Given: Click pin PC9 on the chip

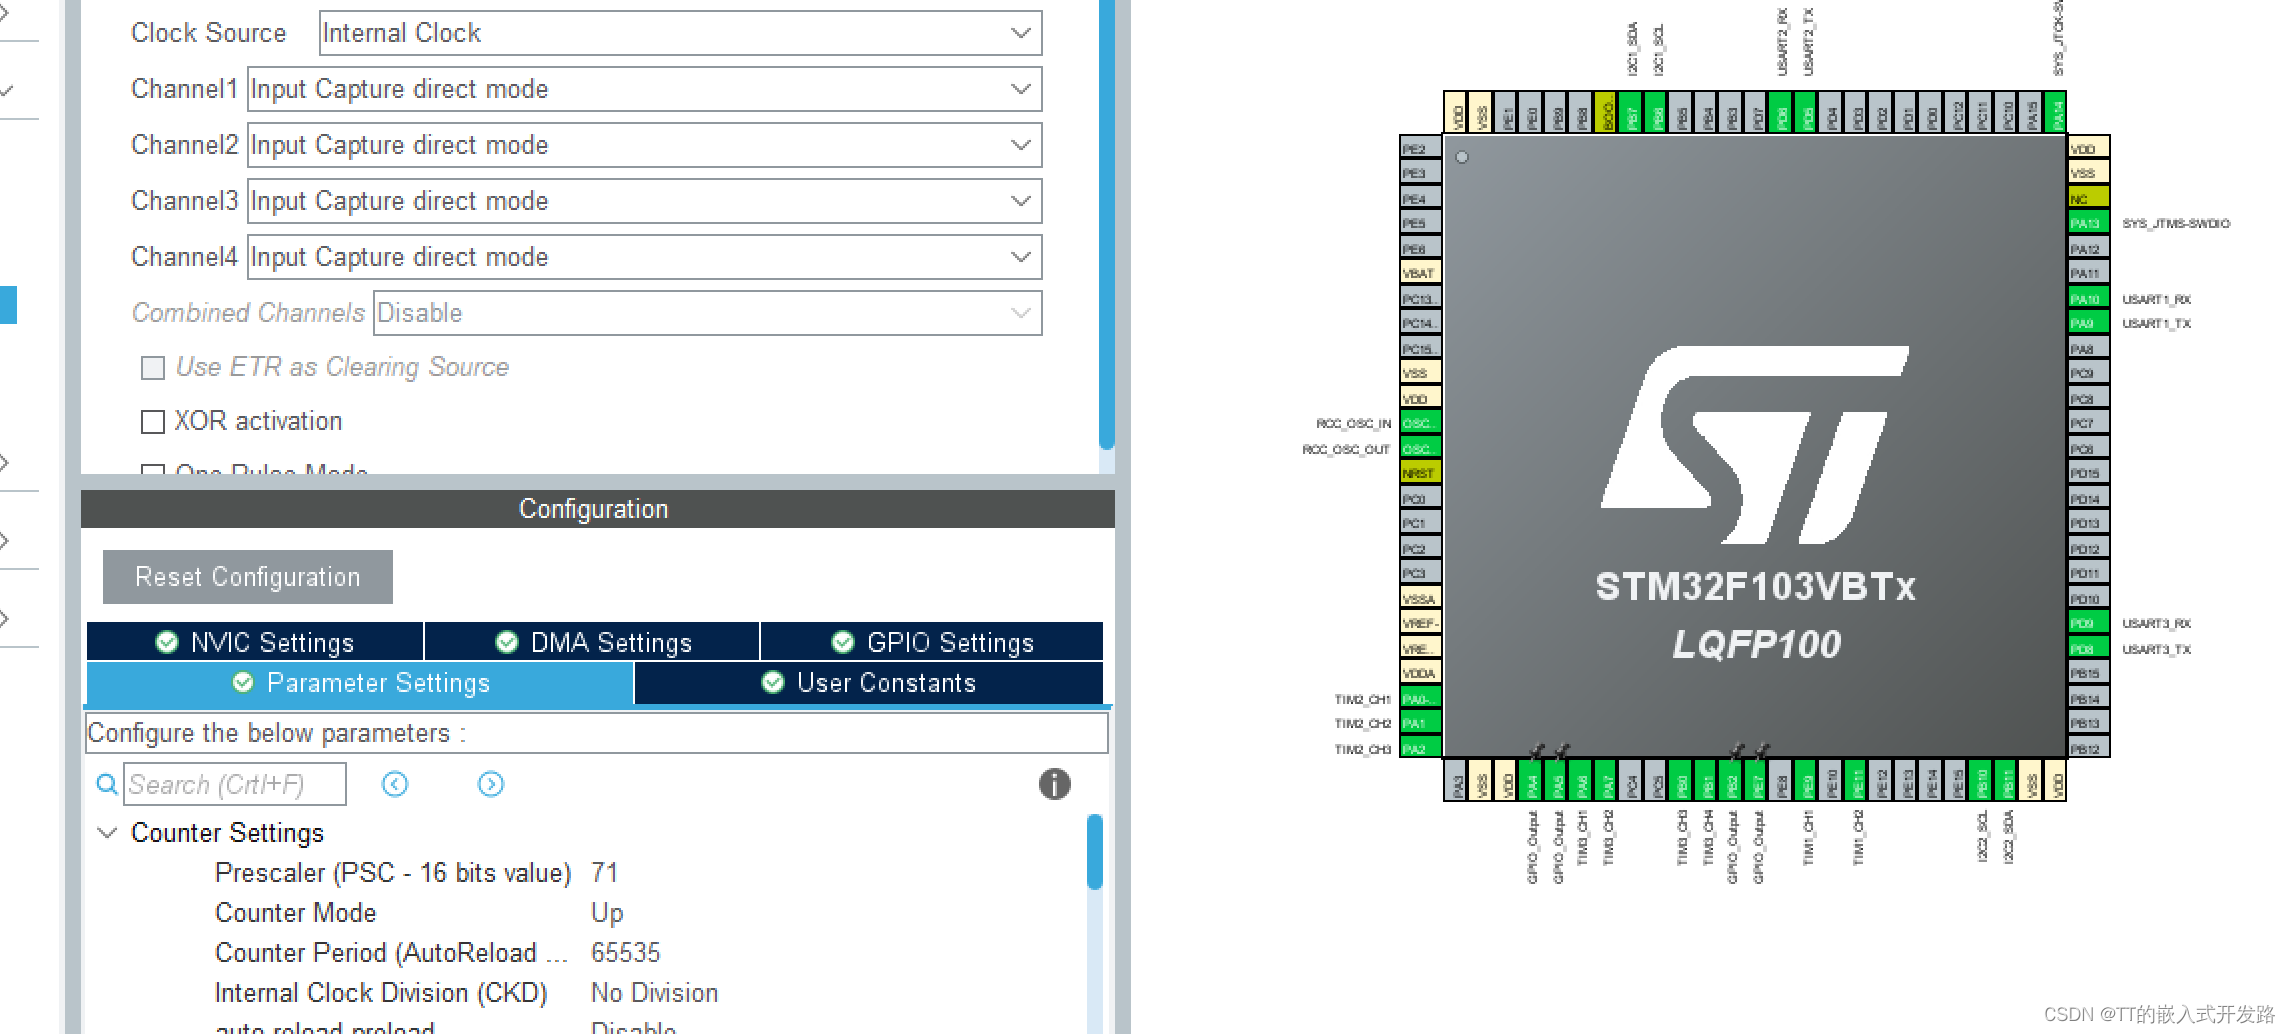Looking at the screenshot, I should [x=2088, y=373].
